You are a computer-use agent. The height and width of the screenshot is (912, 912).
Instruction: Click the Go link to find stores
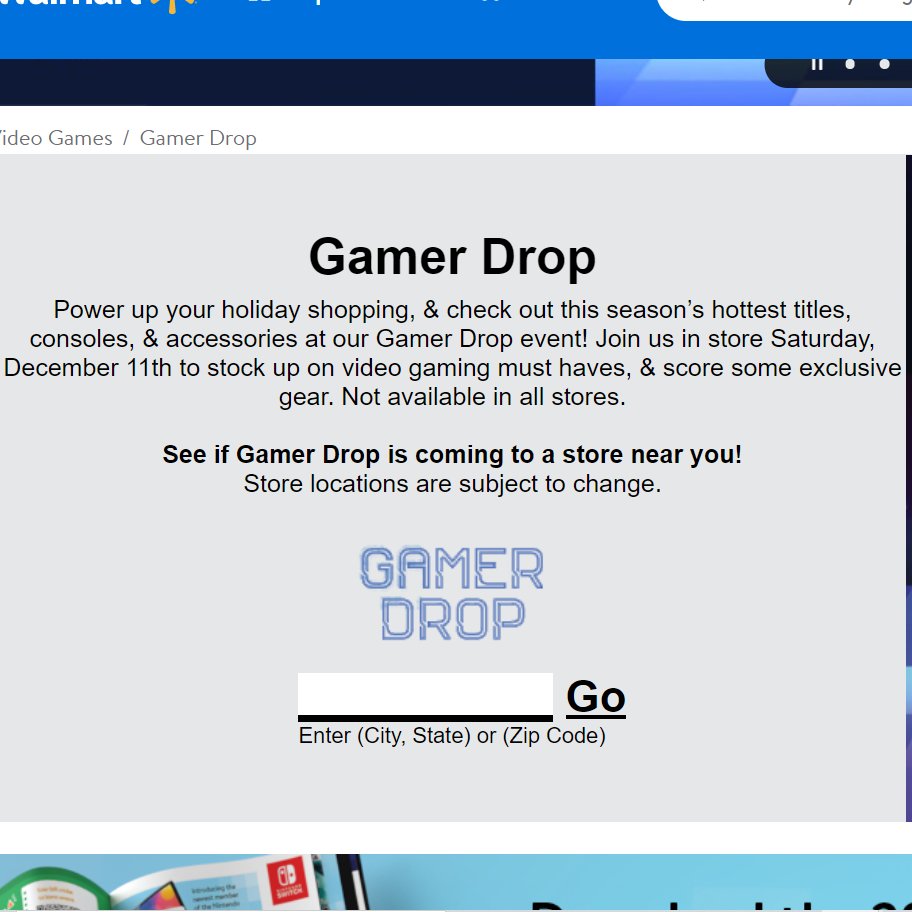(x=596, y=696)
